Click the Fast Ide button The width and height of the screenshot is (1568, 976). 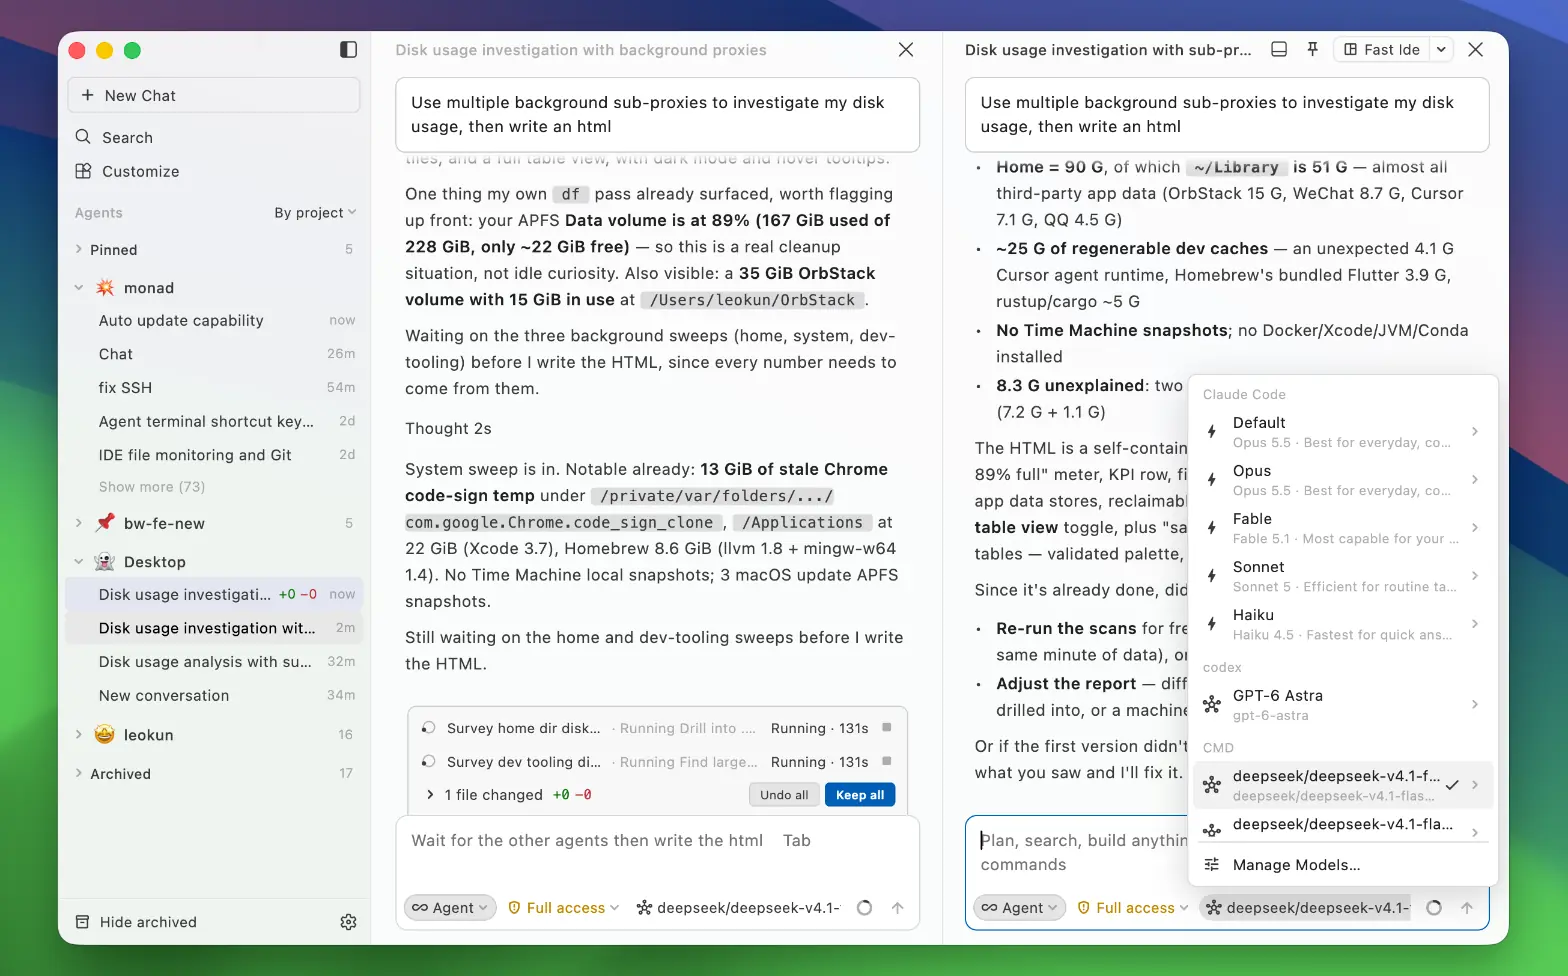(x=1382, y=49)
